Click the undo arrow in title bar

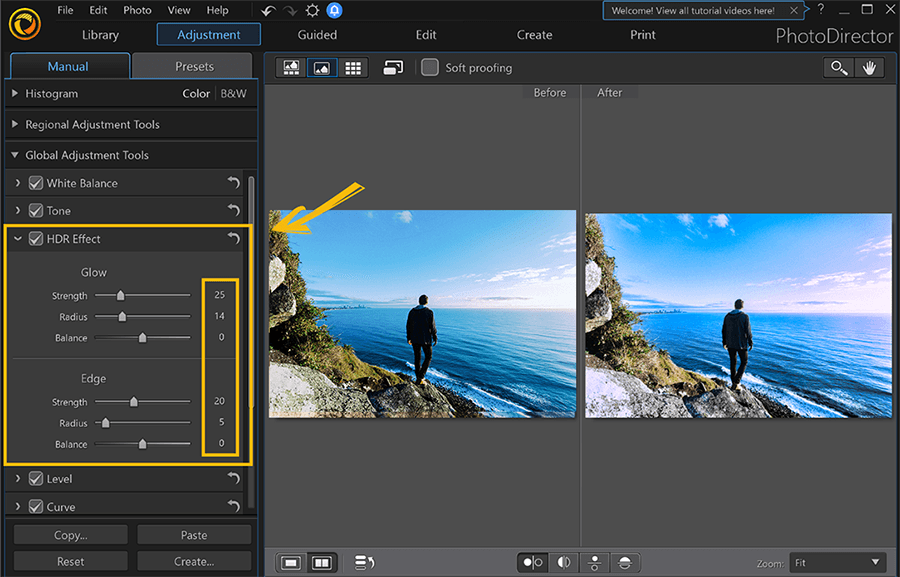(x=268, y=10)
